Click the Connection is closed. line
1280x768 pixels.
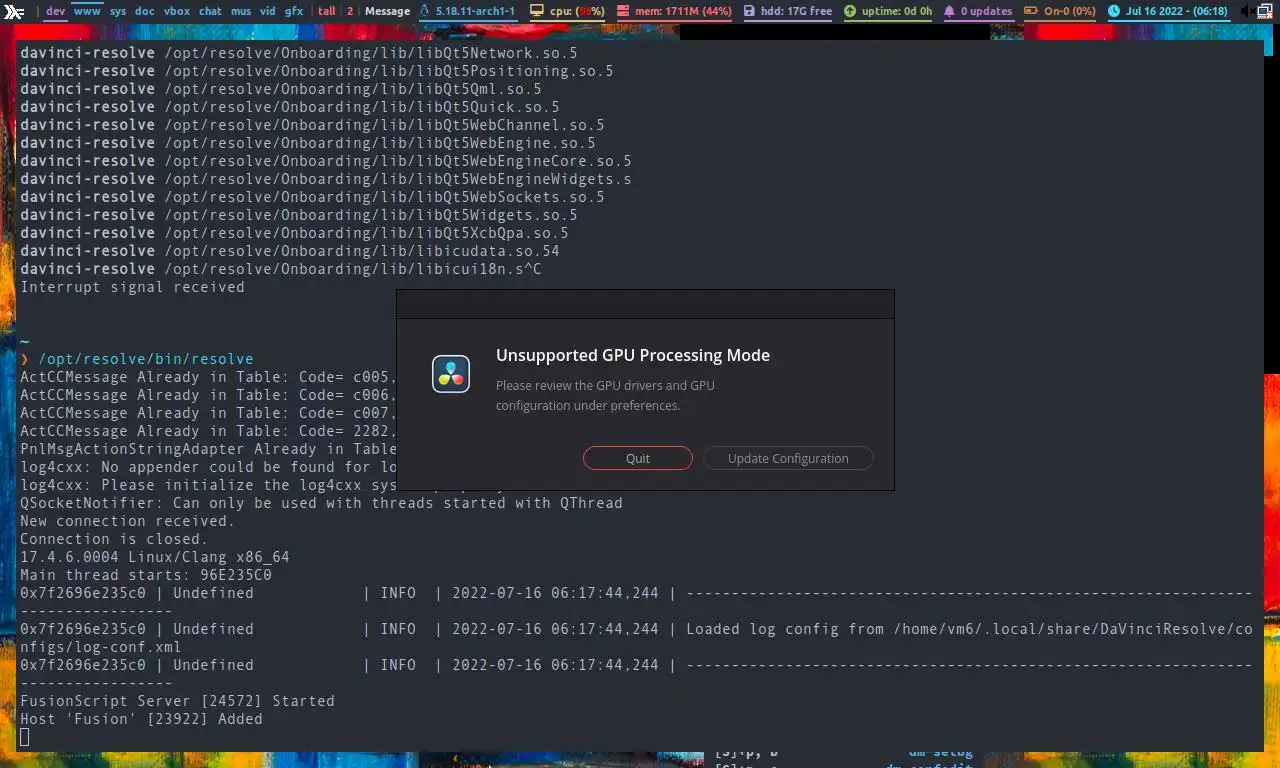[x=114, y=539]
